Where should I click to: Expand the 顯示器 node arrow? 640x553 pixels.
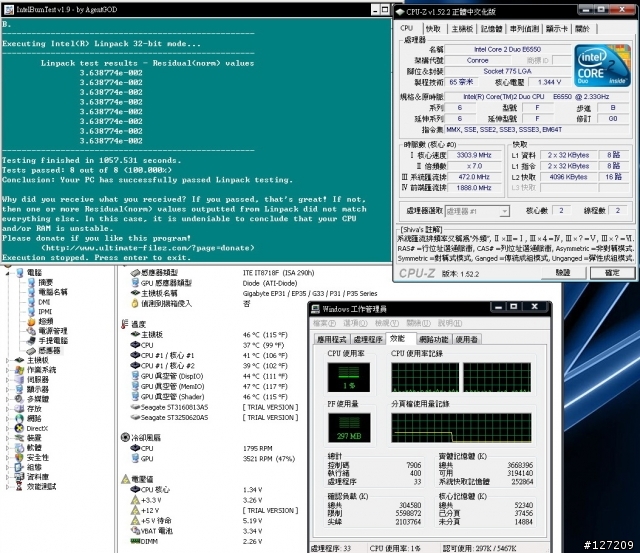click(x=7, y=389)
